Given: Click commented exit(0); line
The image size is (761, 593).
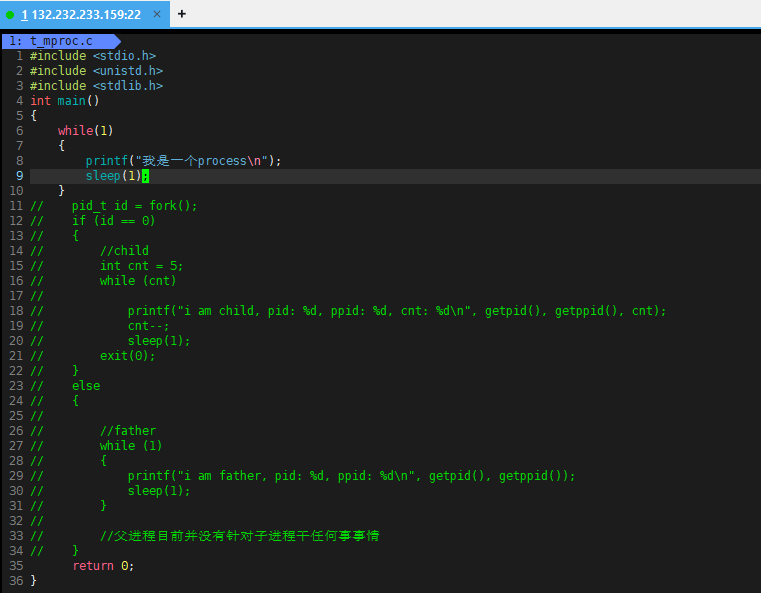Looking at the screenshot, I should coord(128,356).
